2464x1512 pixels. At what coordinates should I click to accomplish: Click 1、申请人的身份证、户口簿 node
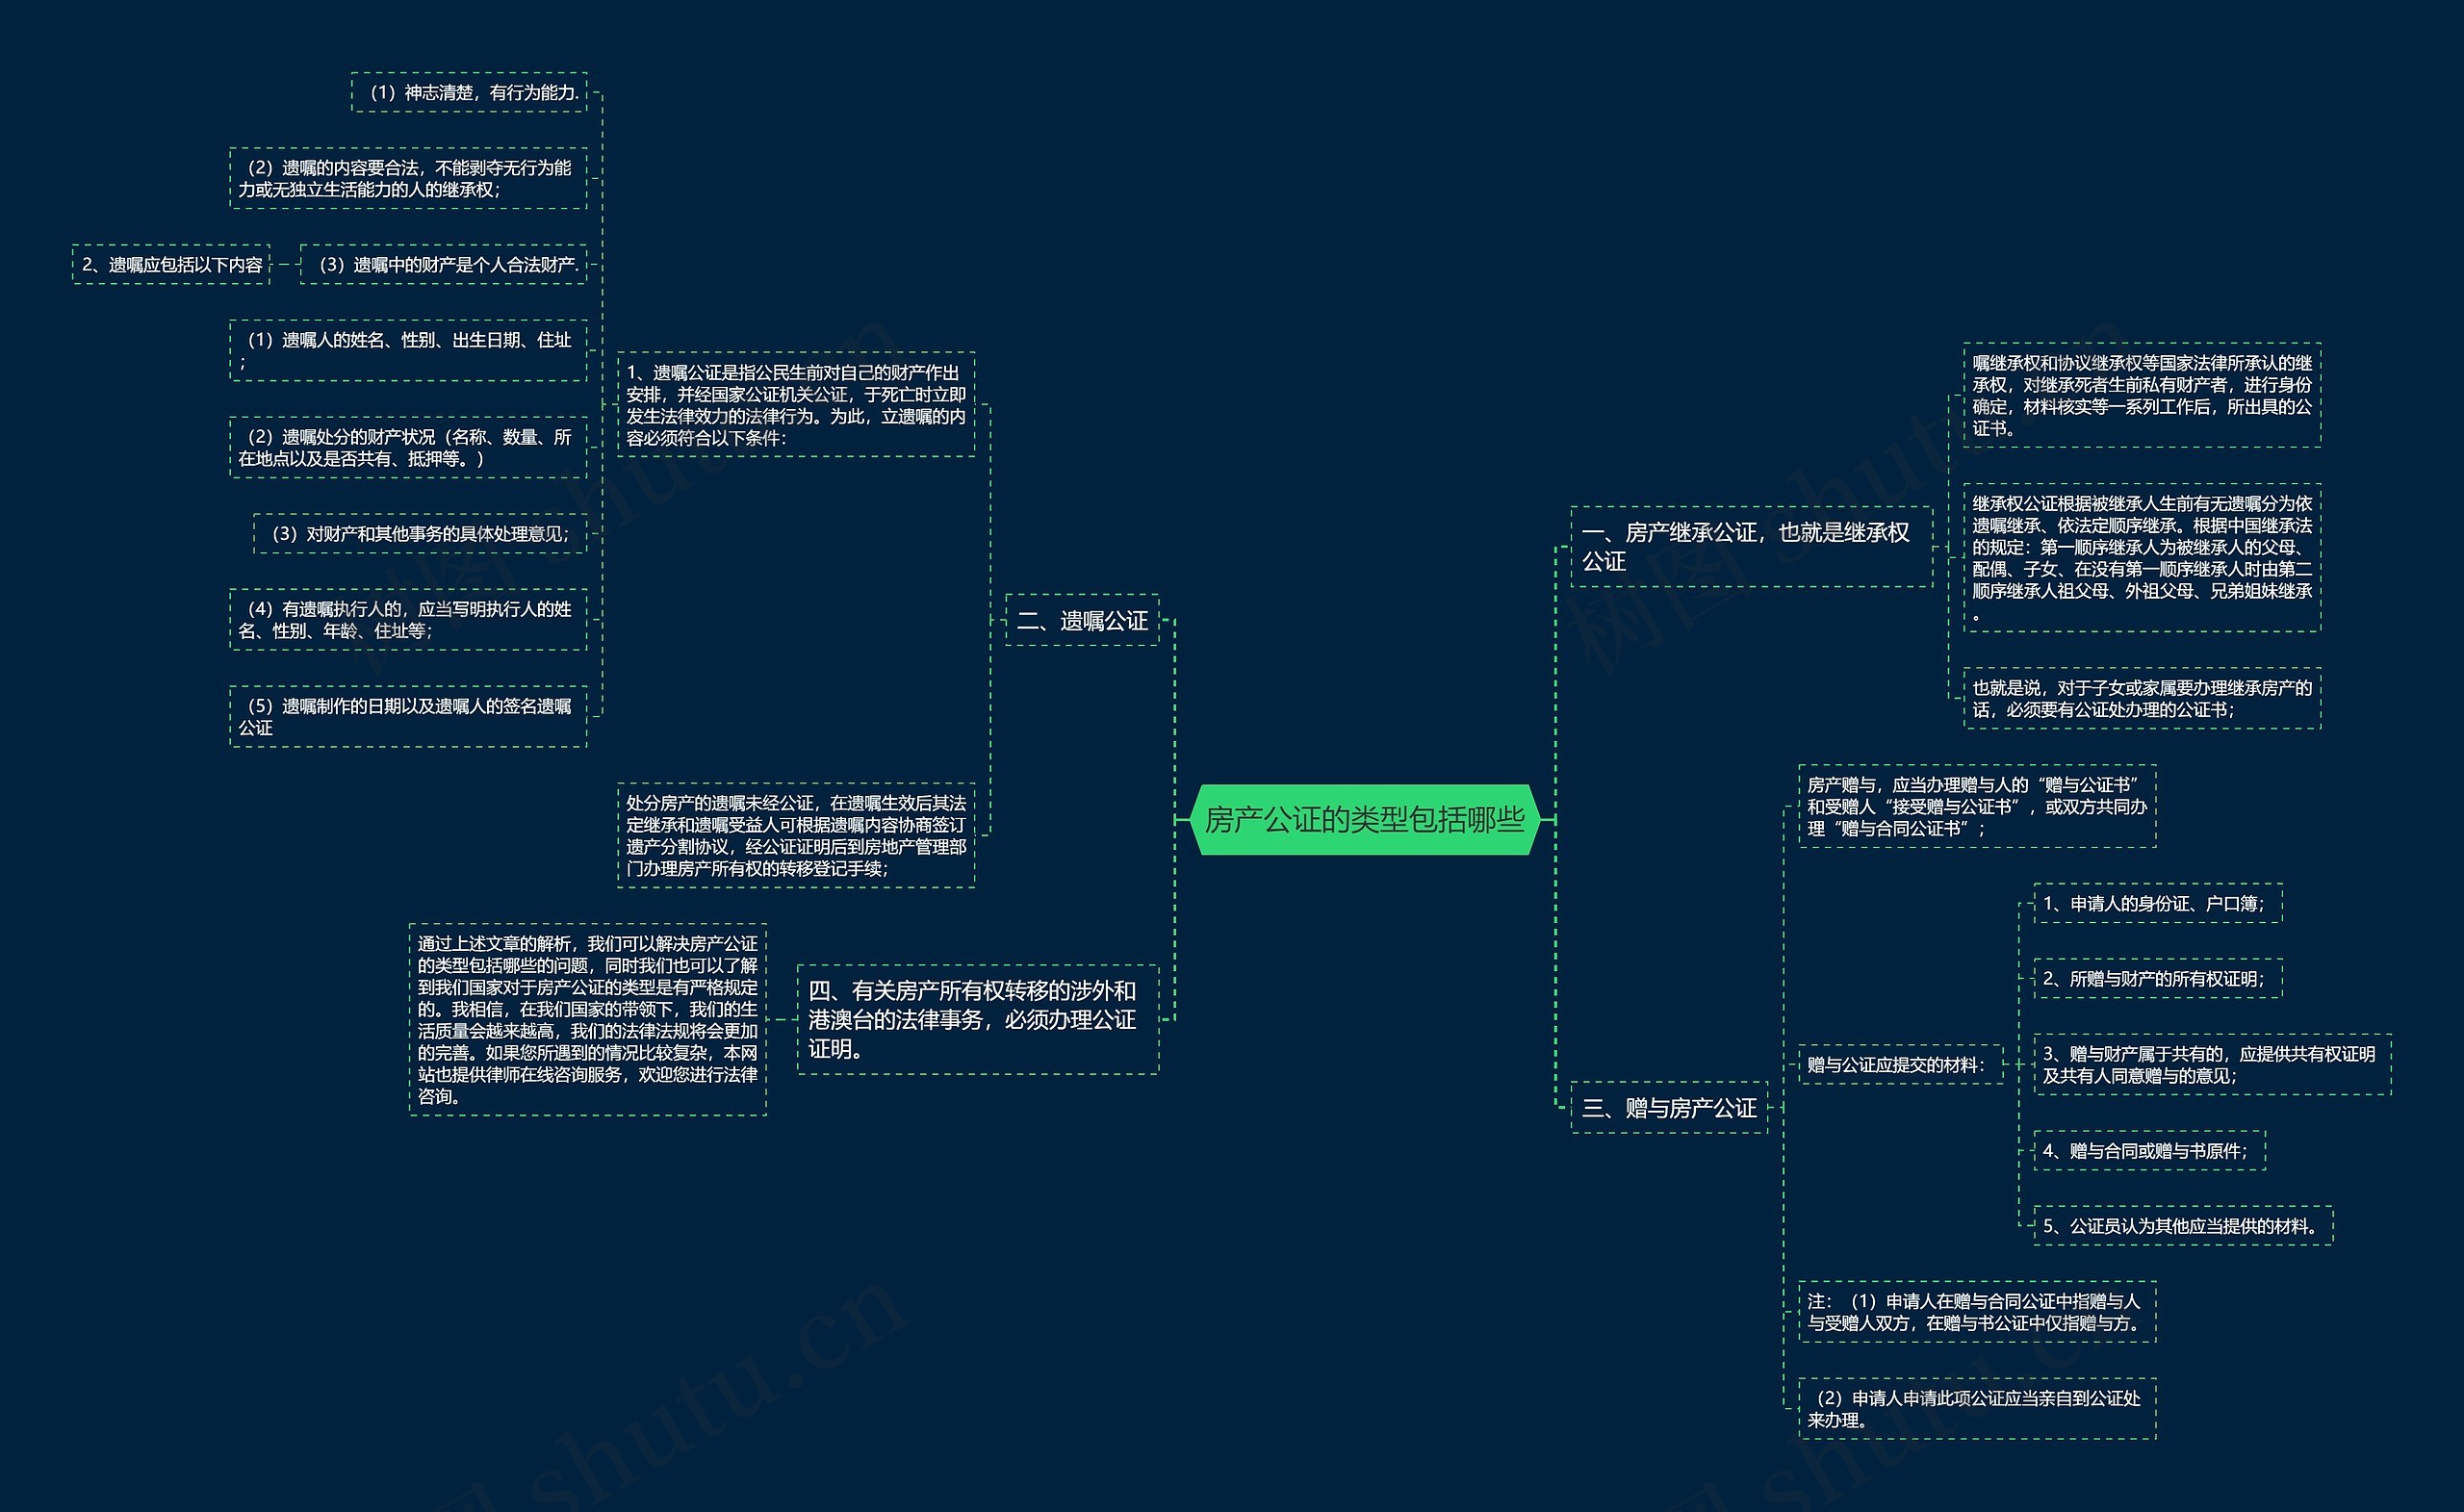2156,904
